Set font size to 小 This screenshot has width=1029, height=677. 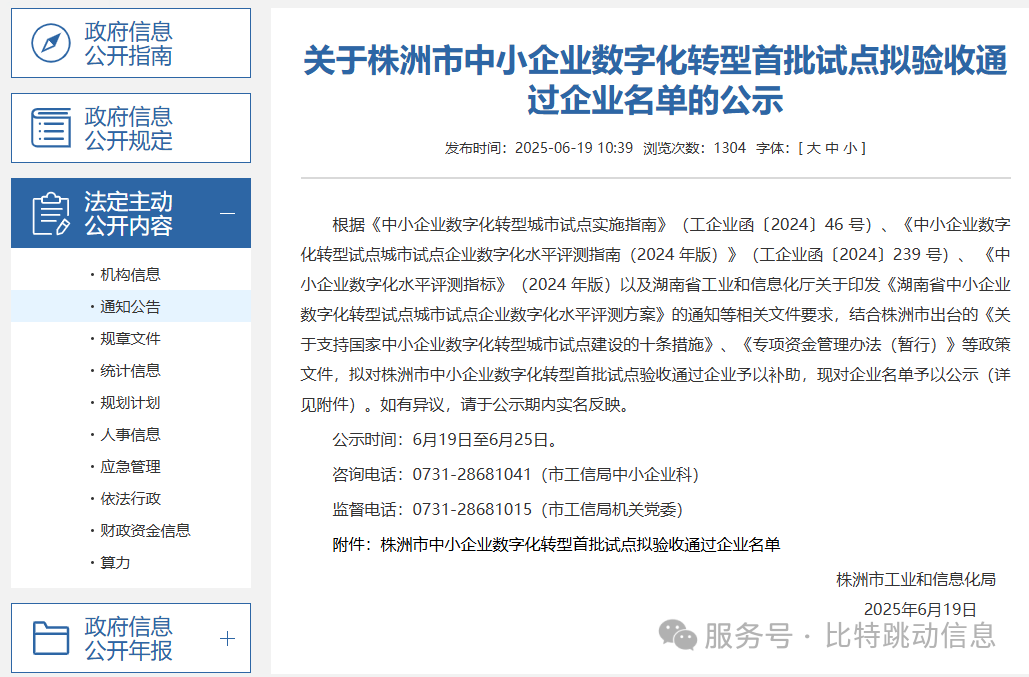coord(848,148)
